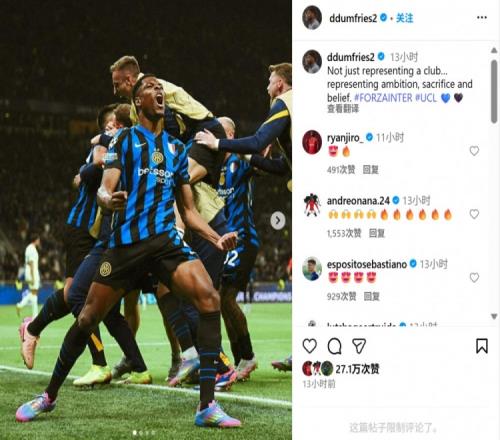Like ryanjiro_'s comment
The height and width of the screenshot is (440, 500).
pos(474,151)
